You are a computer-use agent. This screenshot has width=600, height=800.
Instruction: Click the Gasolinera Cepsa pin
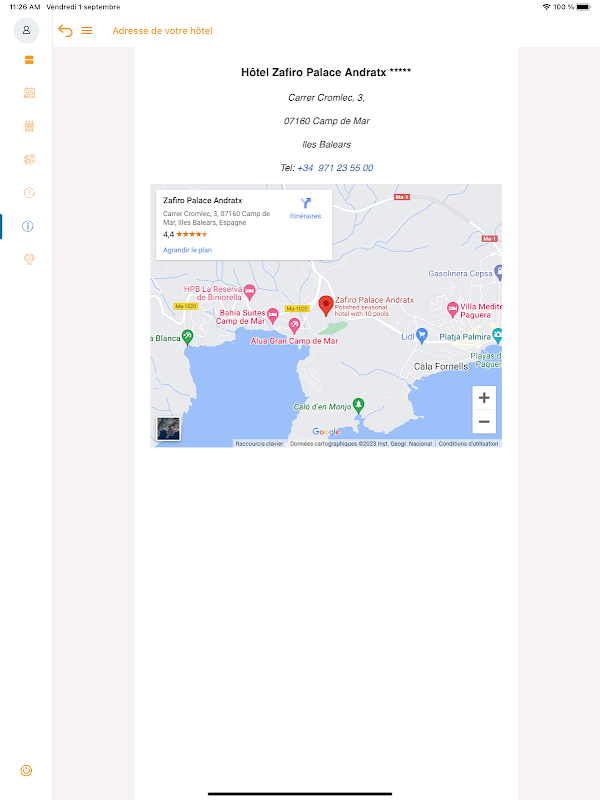click(x=498, y=272)
